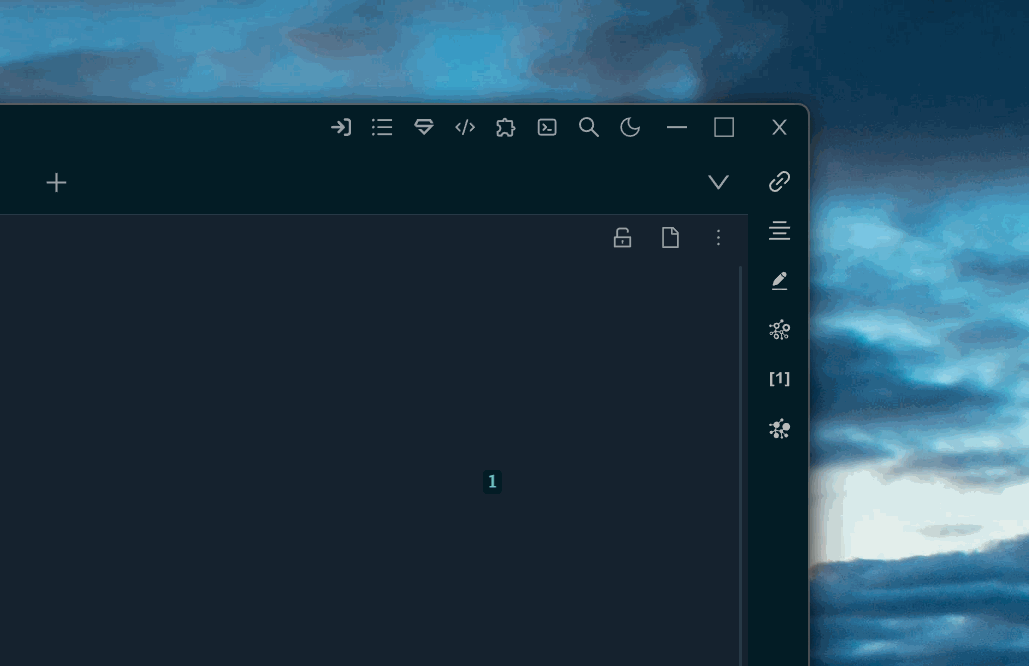Open the outline list icon in the titlebar
Screen dimensions: 1029x666
point(381,127)
